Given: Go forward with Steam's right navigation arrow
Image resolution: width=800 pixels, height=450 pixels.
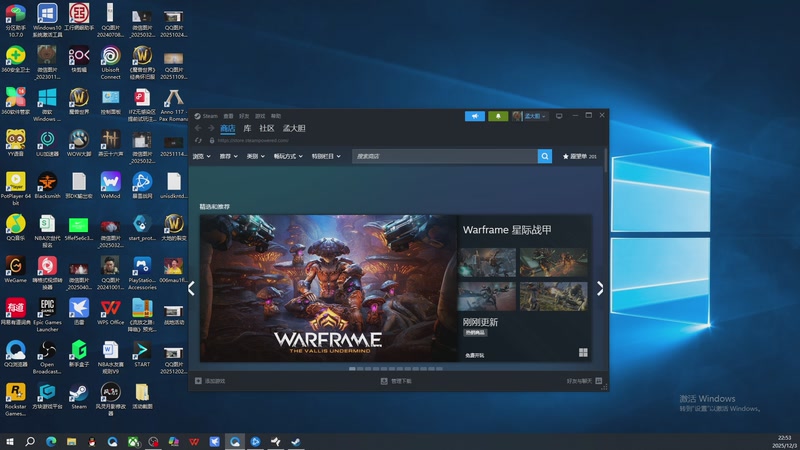Looking at the screenshot, I should click(211, 129).
